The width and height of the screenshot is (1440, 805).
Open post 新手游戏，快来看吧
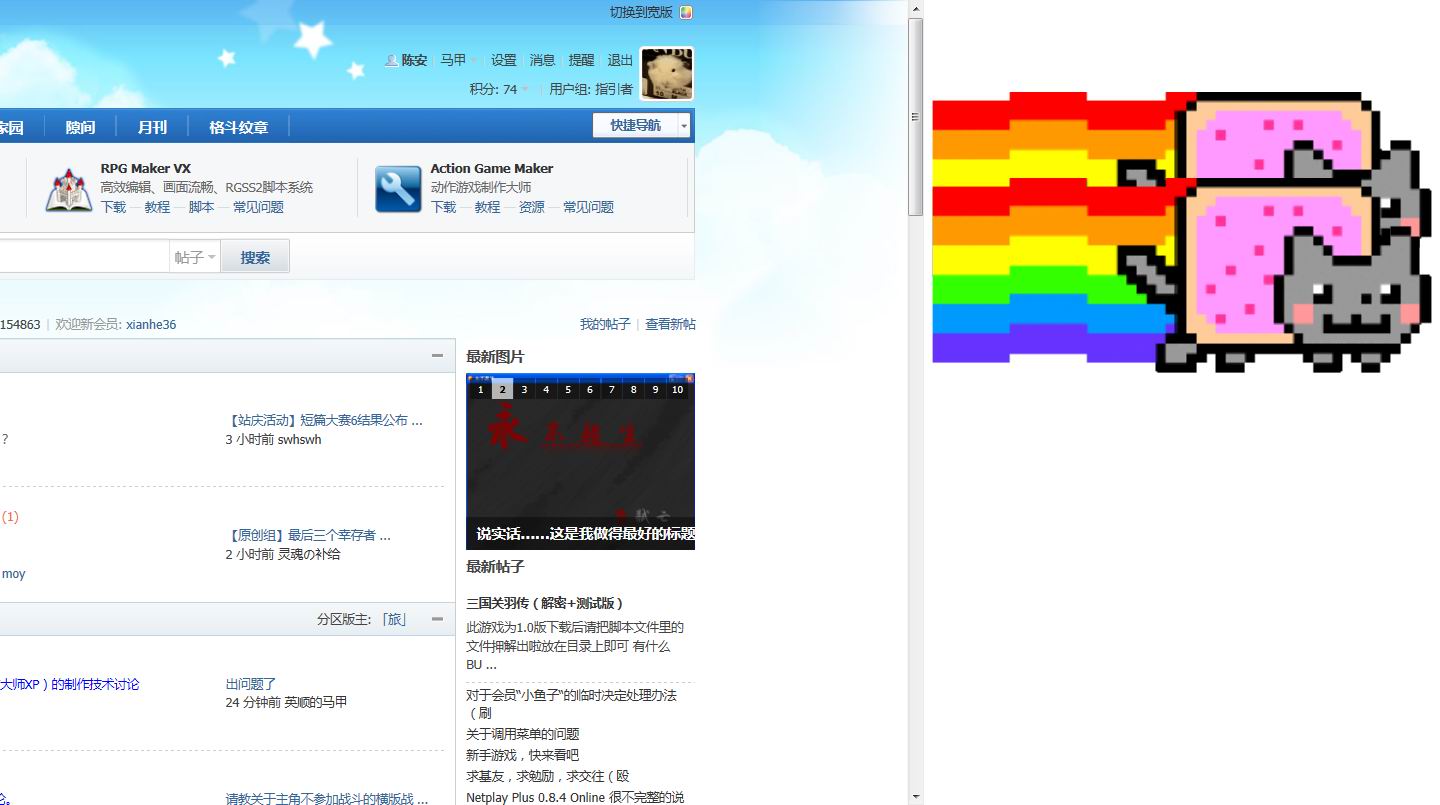(522, 755)
